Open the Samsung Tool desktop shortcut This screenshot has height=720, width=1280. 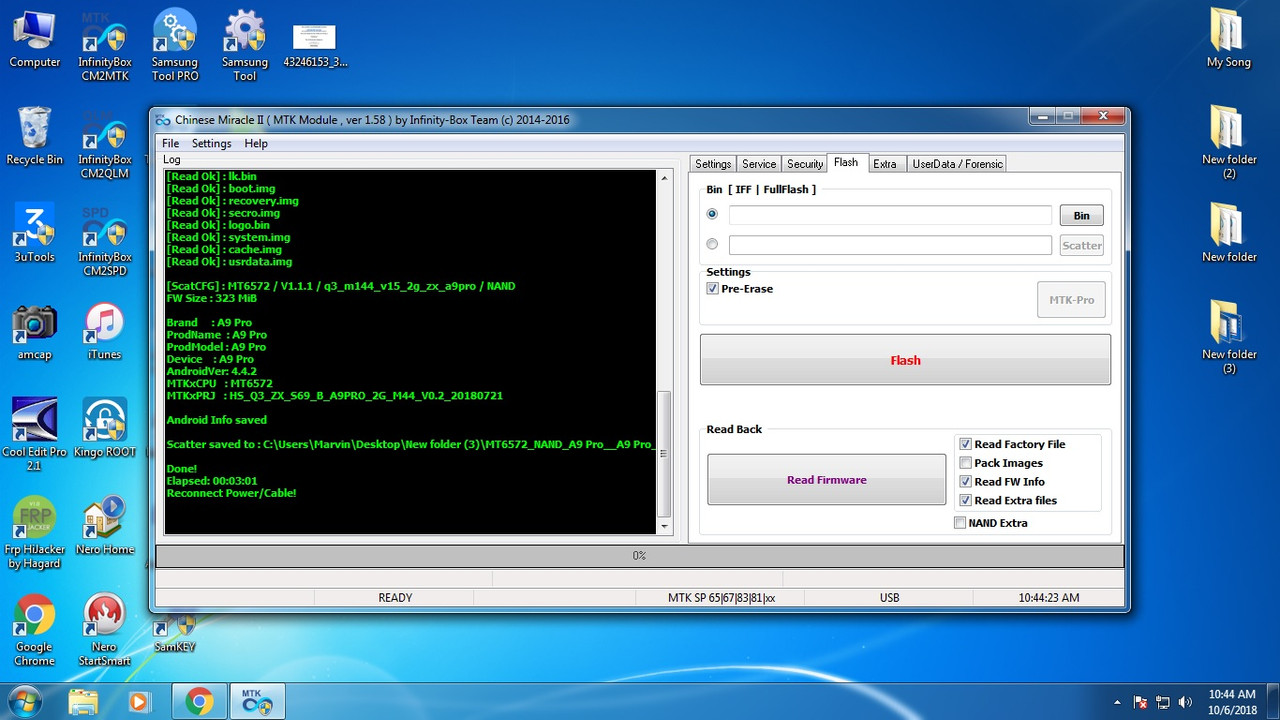[x=245, y=47]
